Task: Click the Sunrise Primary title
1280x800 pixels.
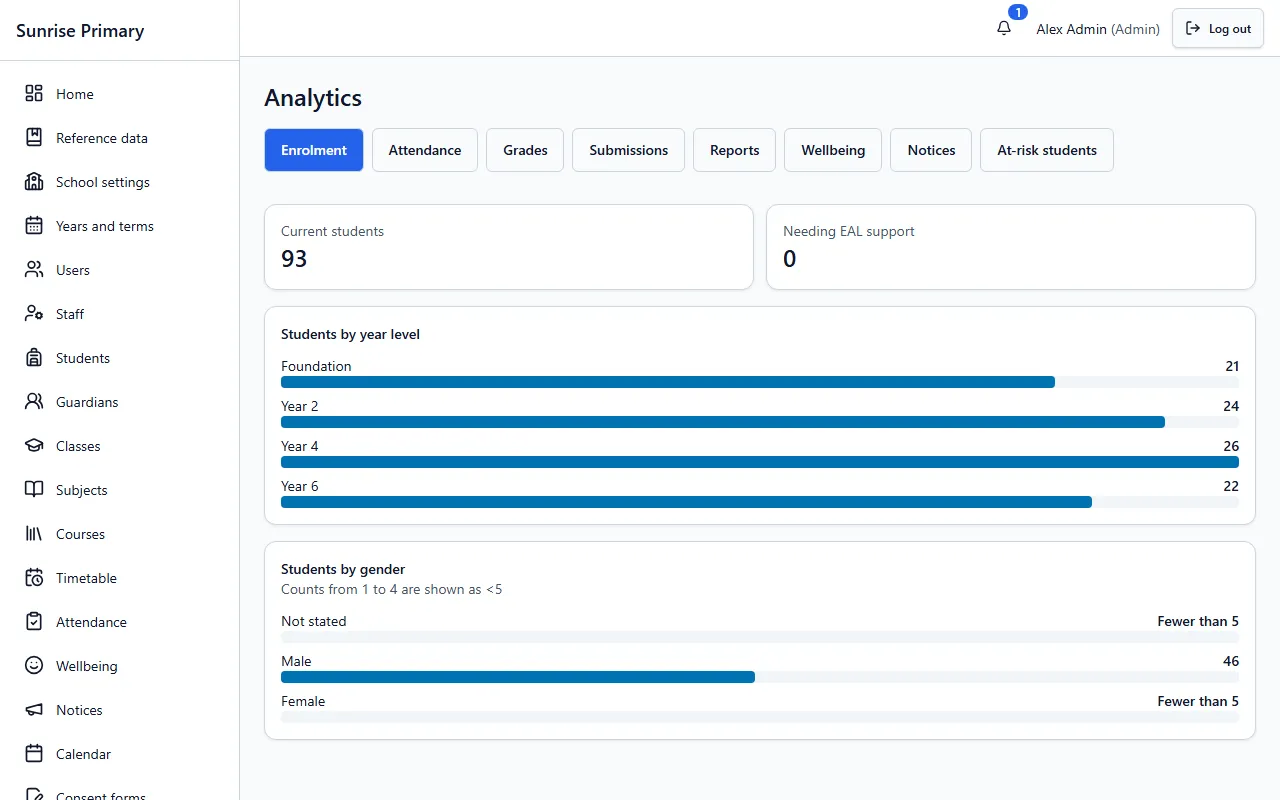Action: click(80, 31)
